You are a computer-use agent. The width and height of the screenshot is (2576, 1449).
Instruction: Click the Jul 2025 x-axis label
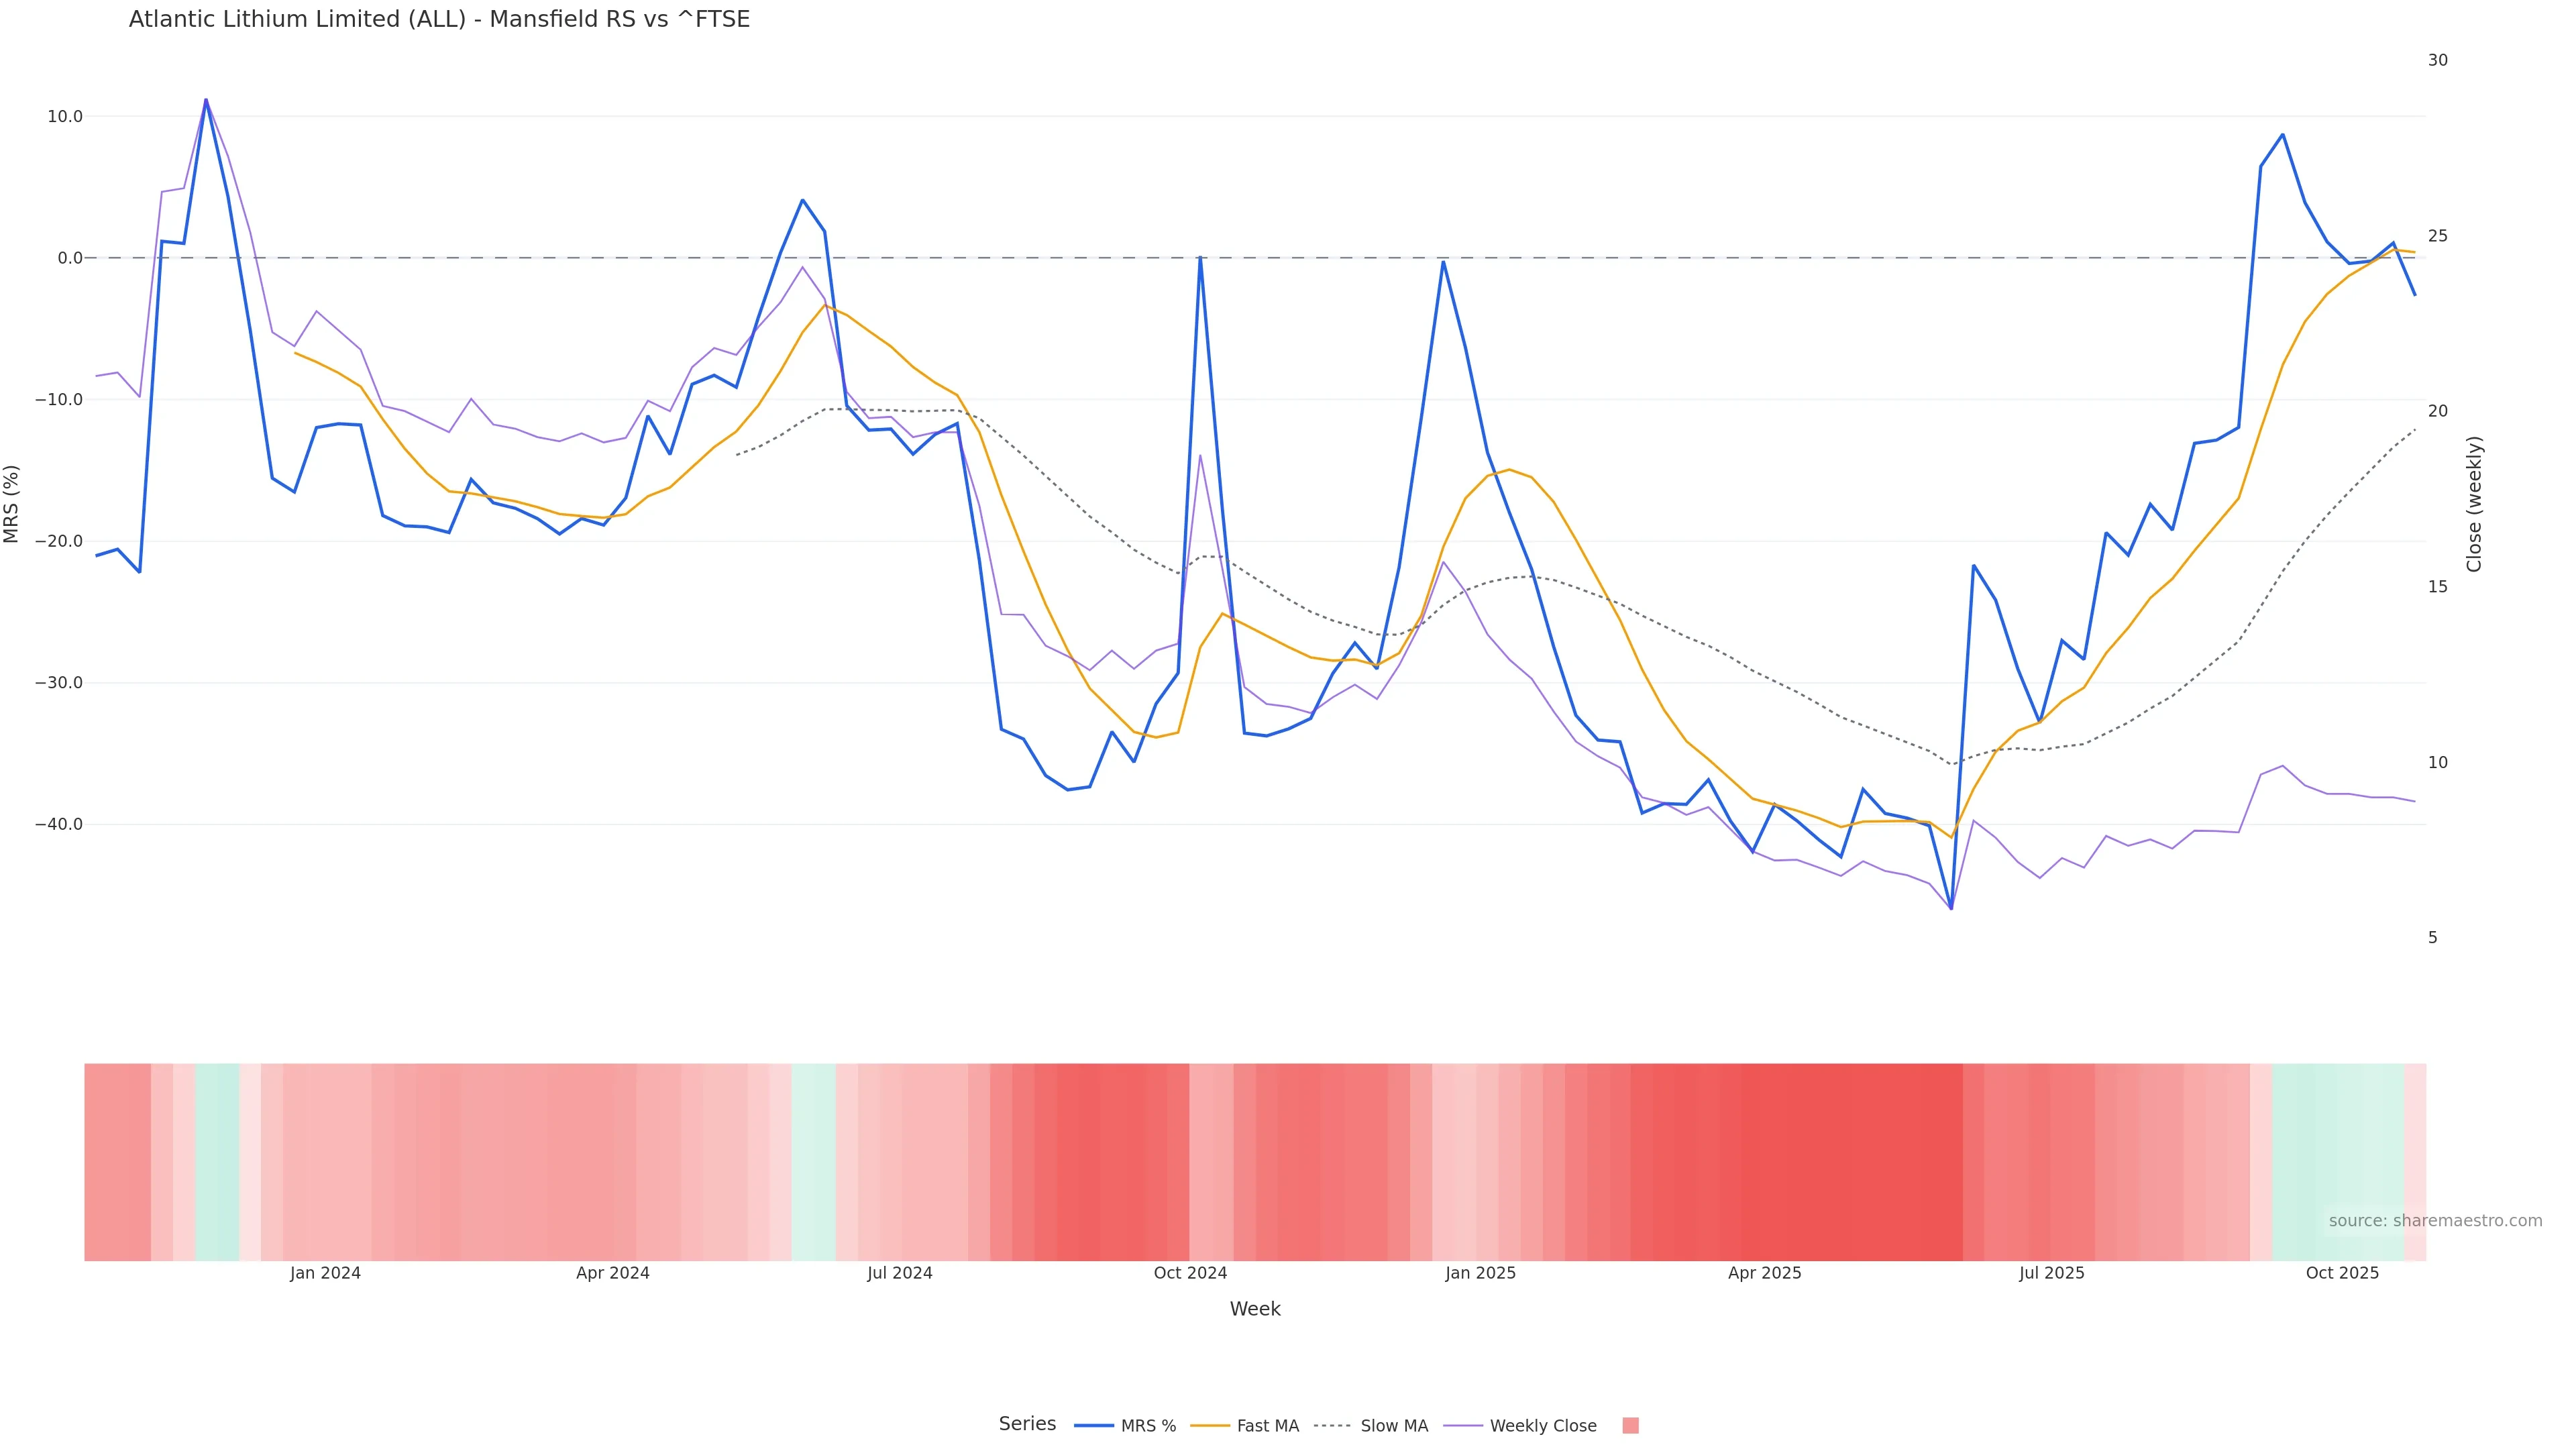coord(2051,1273)
